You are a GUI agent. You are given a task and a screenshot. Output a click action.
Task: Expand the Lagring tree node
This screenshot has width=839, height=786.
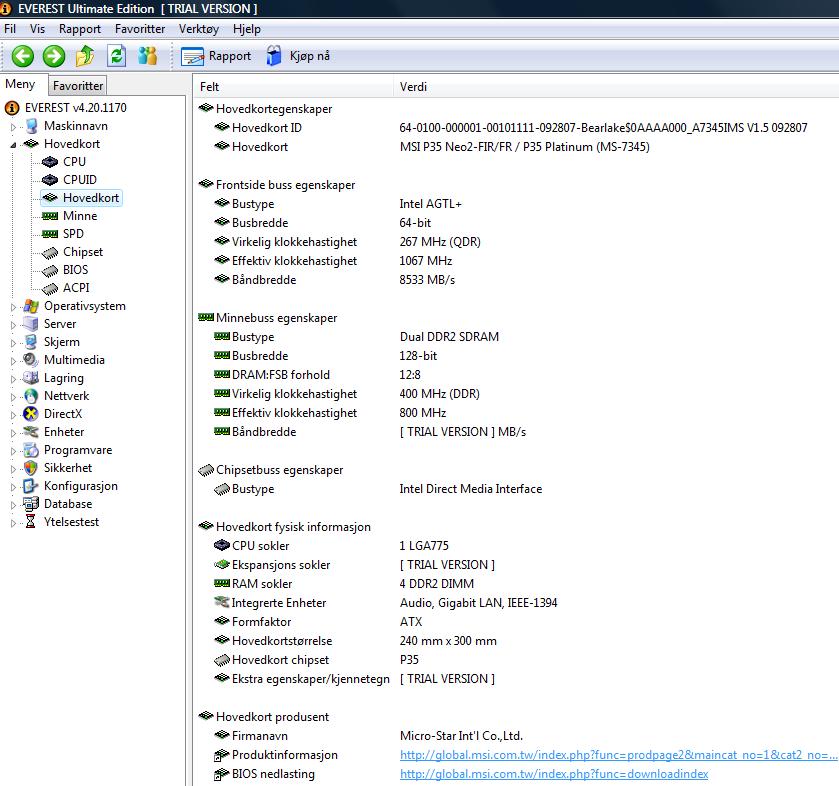click(14, 379)
